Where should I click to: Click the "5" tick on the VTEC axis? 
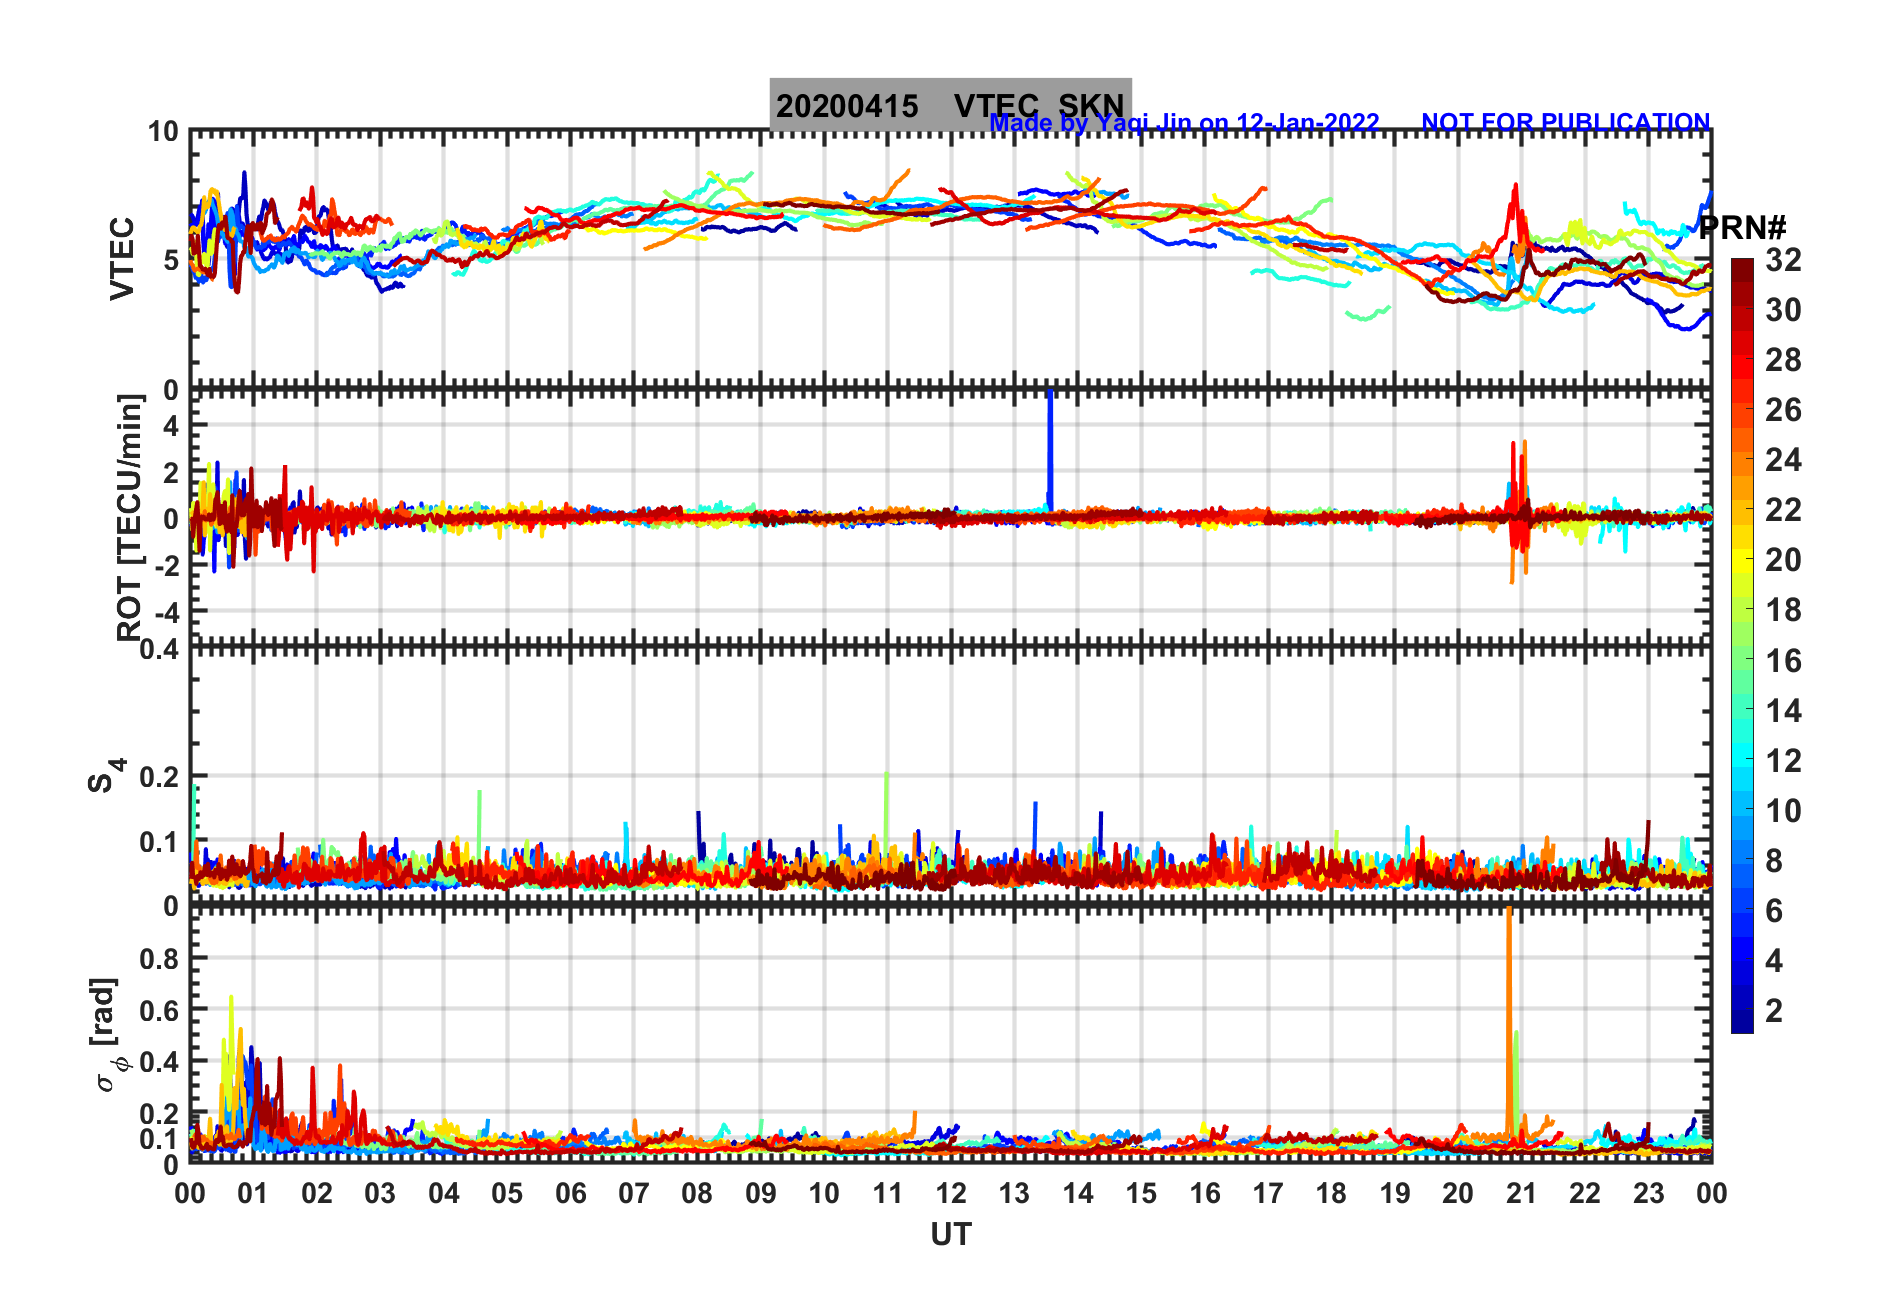coord(170,260)
